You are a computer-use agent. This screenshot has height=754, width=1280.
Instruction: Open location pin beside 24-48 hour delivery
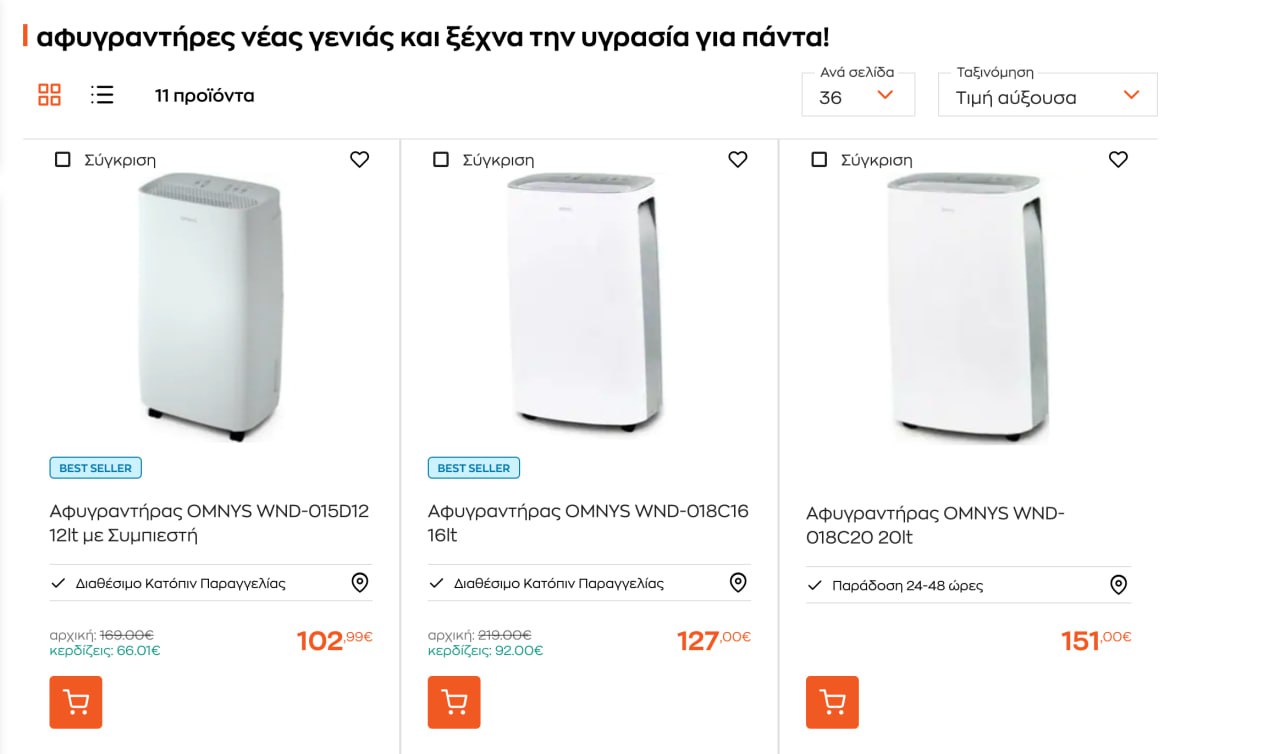pyautogui.click(x=1119, y=585)
